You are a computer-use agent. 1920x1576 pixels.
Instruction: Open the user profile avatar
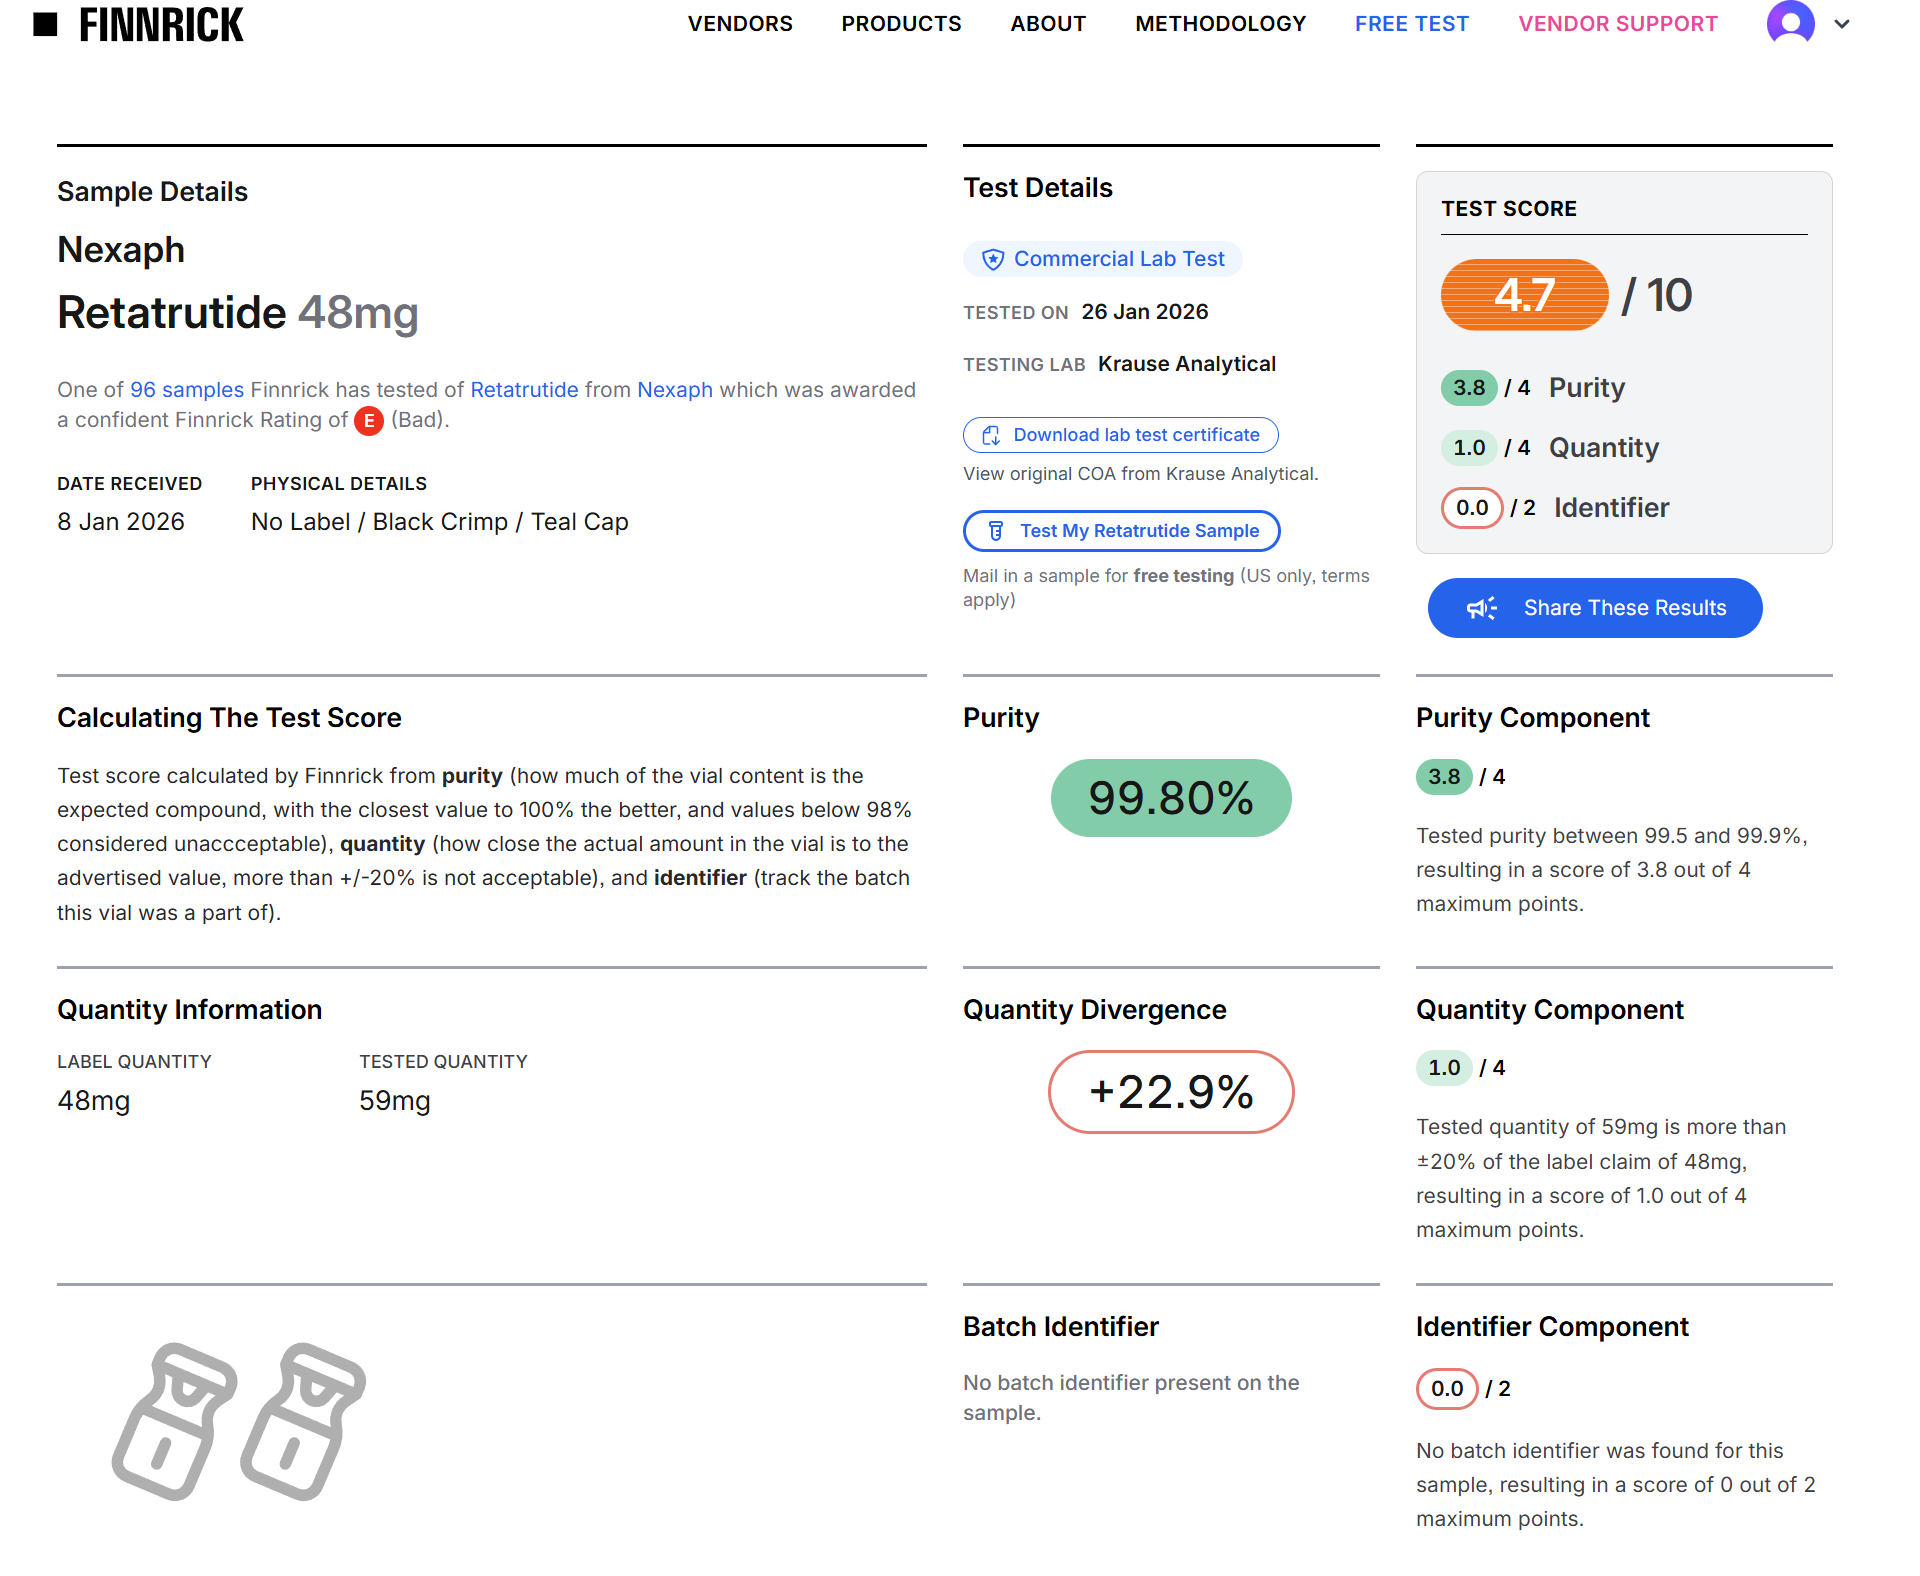1790,23
